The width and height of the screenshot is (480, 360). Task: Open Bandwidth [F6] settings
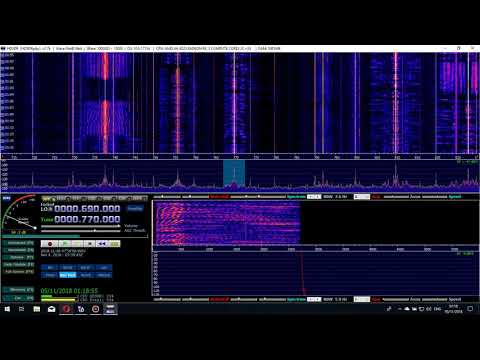click(19, 250)
